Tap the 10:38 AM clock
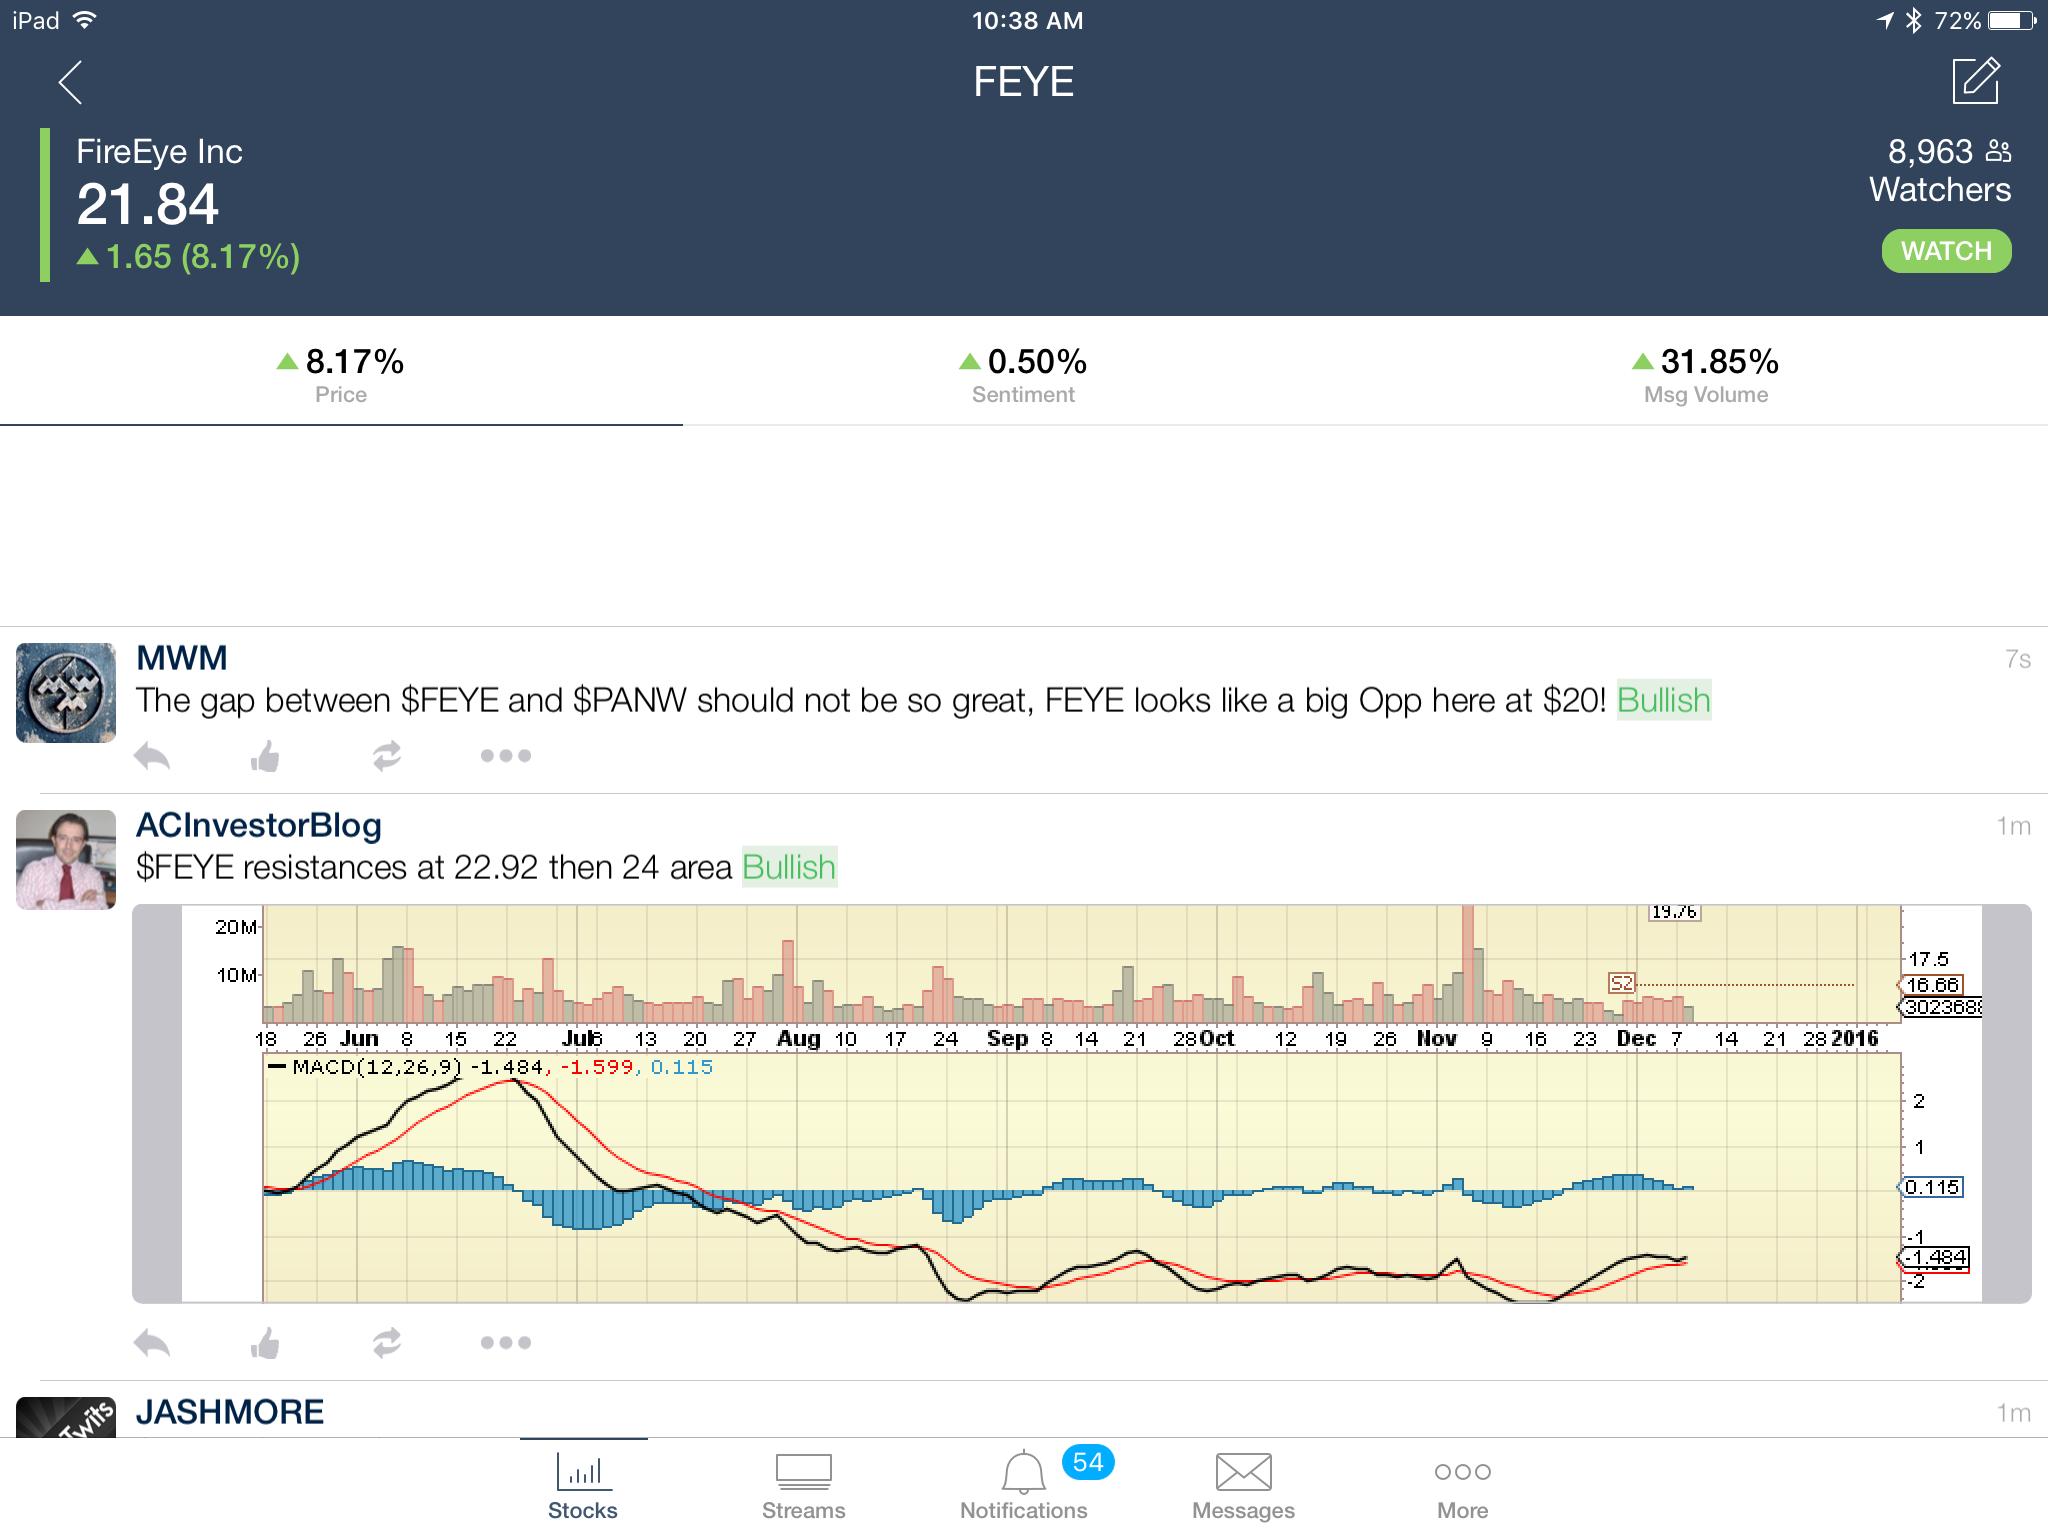Image resolution: width=2048 pixels, height=1536 pixels. (1027, 21)
